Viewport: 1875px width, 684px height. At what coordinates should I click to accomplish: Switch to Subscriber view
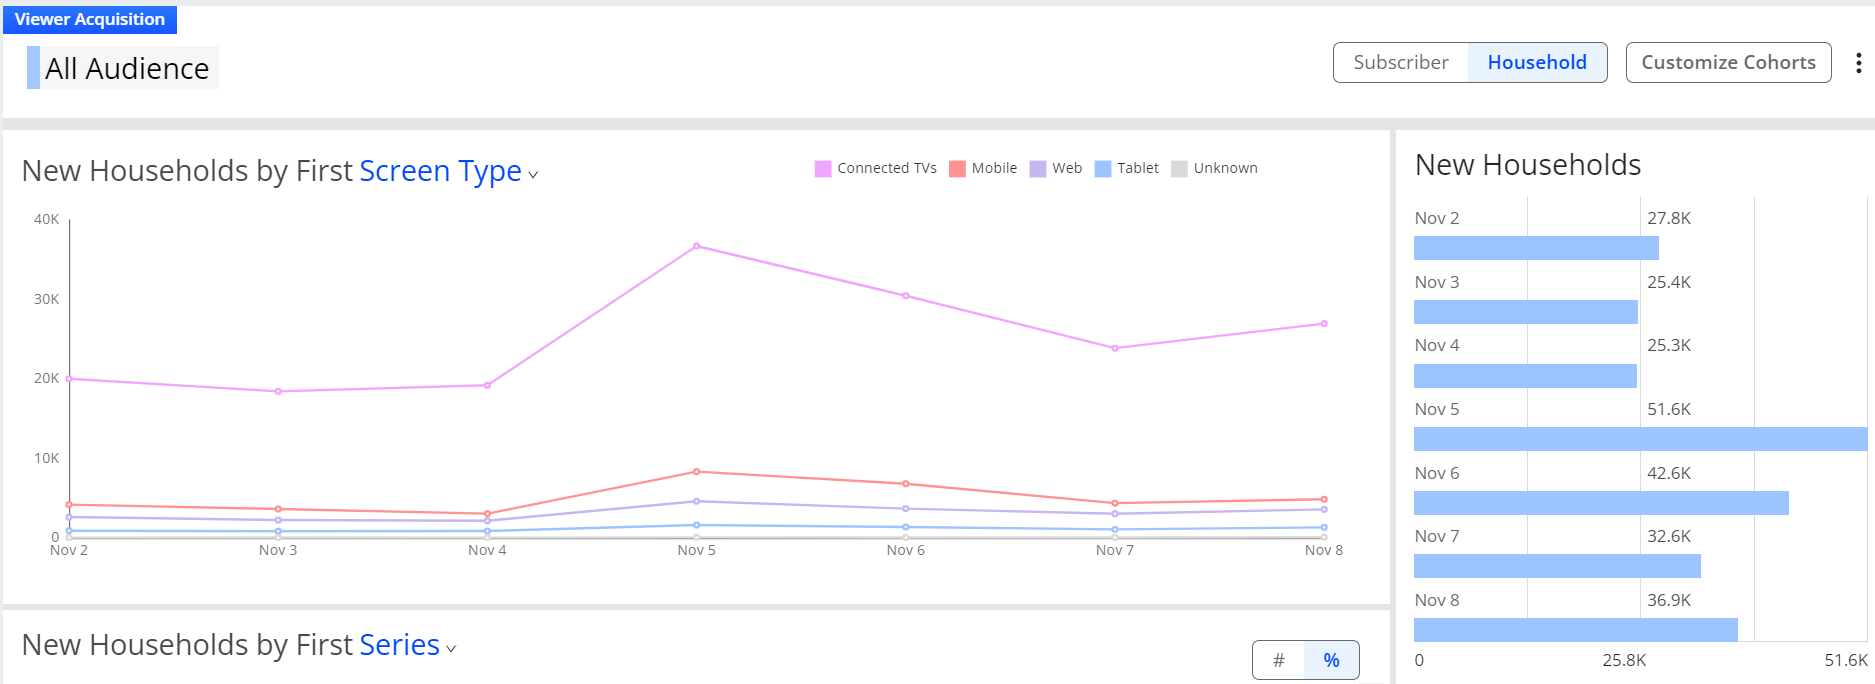(x=1401, y=62)
